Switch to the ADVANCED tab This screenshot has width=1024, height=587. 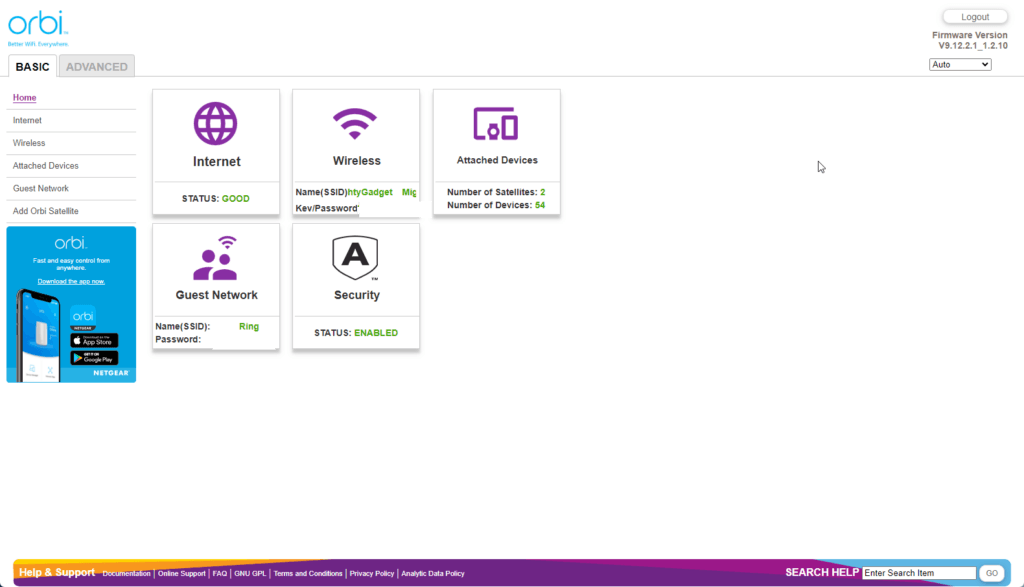tap(97, 67)
